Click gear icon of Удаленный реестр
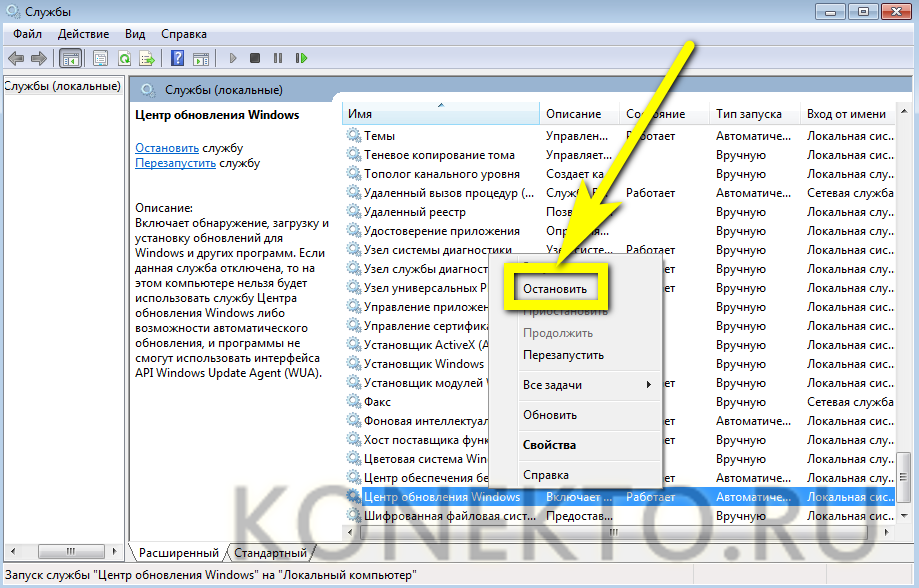This screenshot has height=588, width=919. click(x=353, y=212)
